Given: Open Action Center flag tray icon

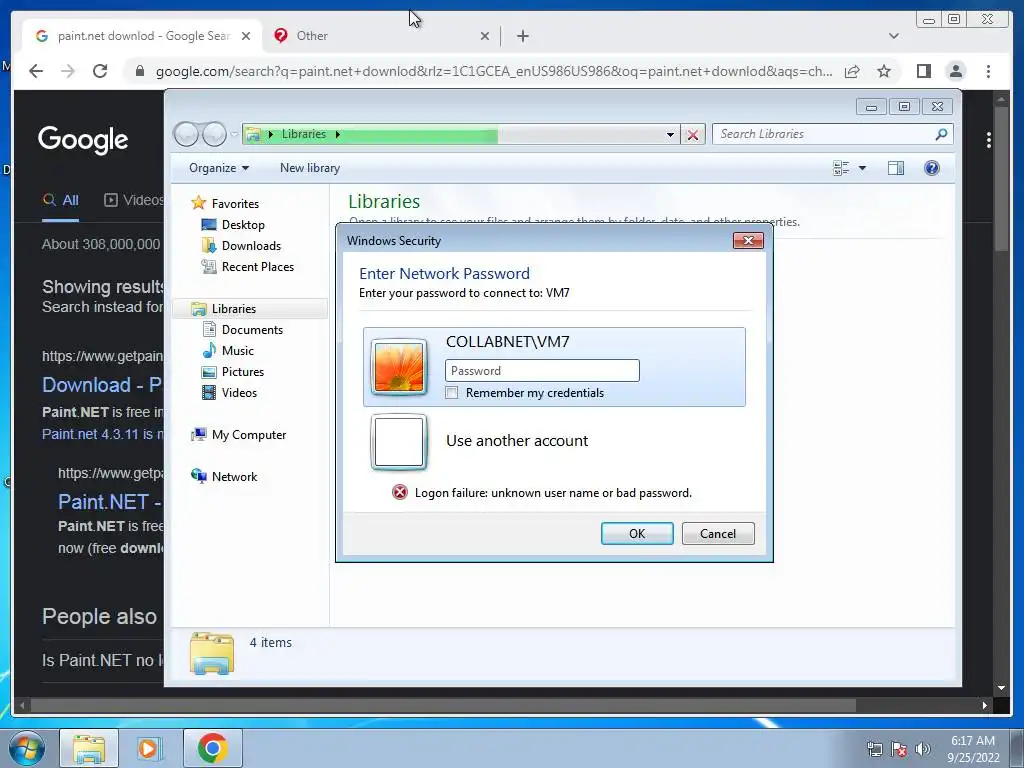Looking at the screenshot, I should [x=899, y=749].
